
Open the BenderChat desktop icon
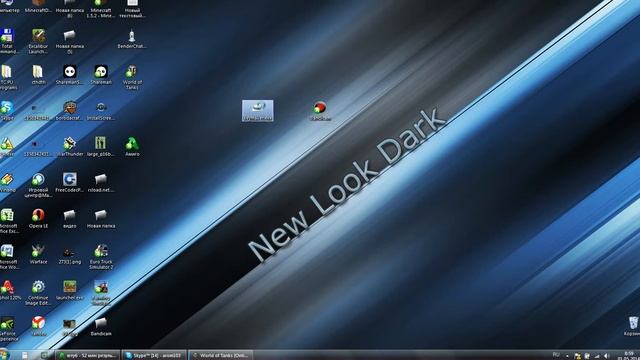pyautogui.click(x=132, y=39)
